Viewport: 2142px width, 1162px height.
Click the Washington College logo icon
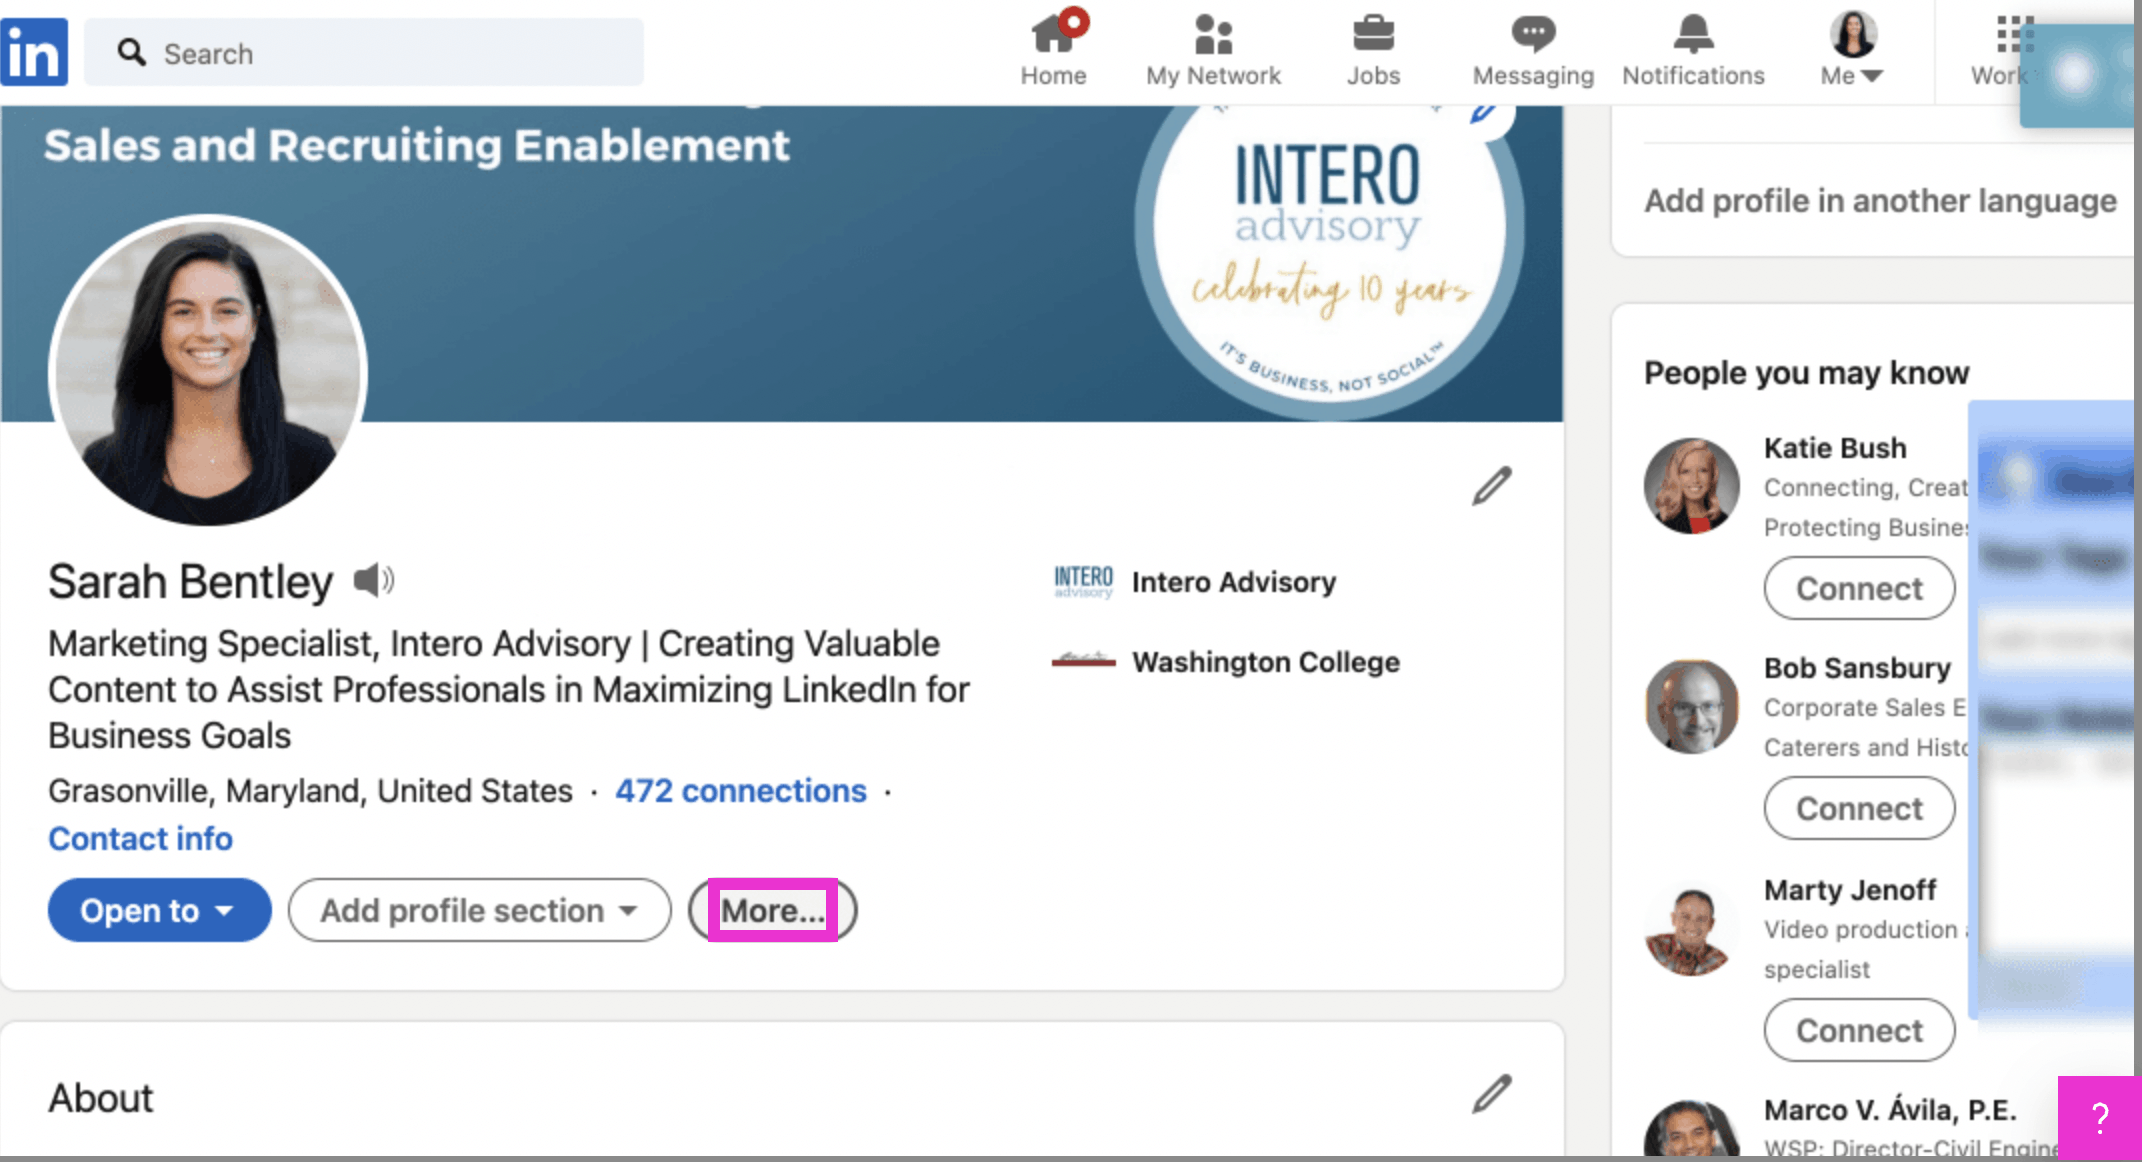[x=1083, y=660]
